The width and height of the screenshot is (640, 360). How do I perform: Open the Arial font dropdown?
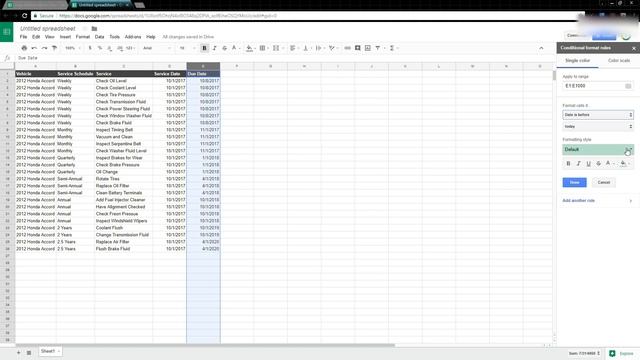pos(157,48)
